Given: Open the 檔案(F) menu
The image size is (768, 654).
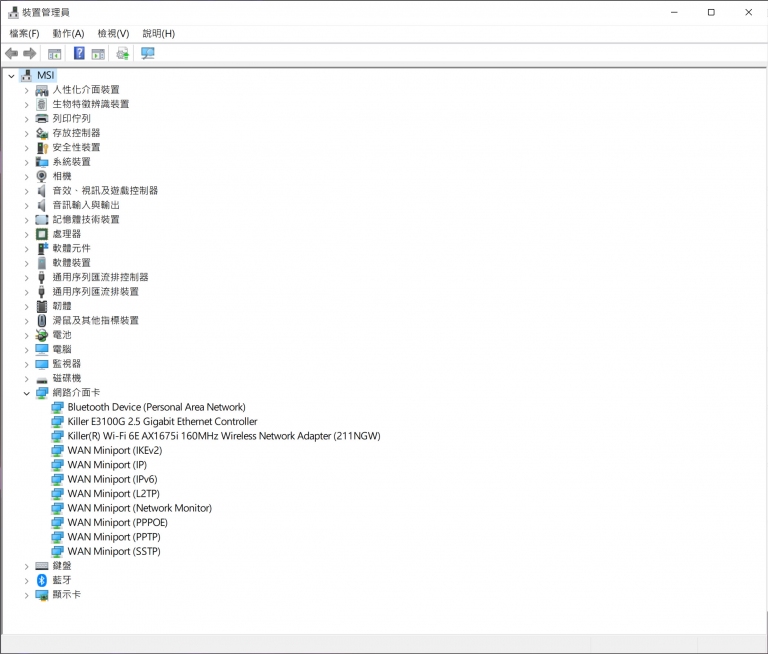Looking at the screenshot, I should tap(24, 33).
